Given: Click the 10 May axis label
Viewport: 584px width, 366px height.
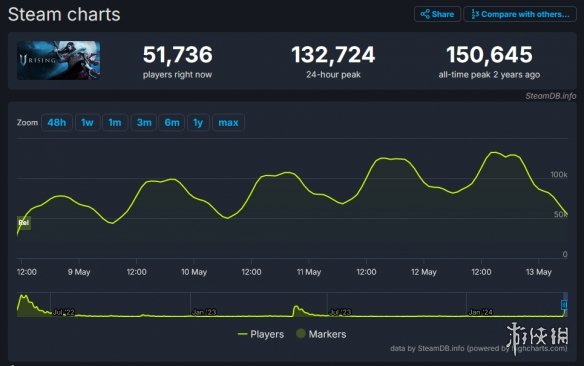Looking at the screenshot, I should point(194,272).
